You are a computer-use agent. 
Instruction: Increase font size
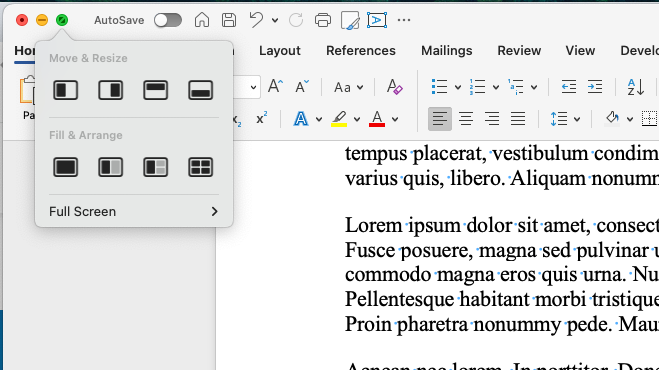tap(275, 87)
